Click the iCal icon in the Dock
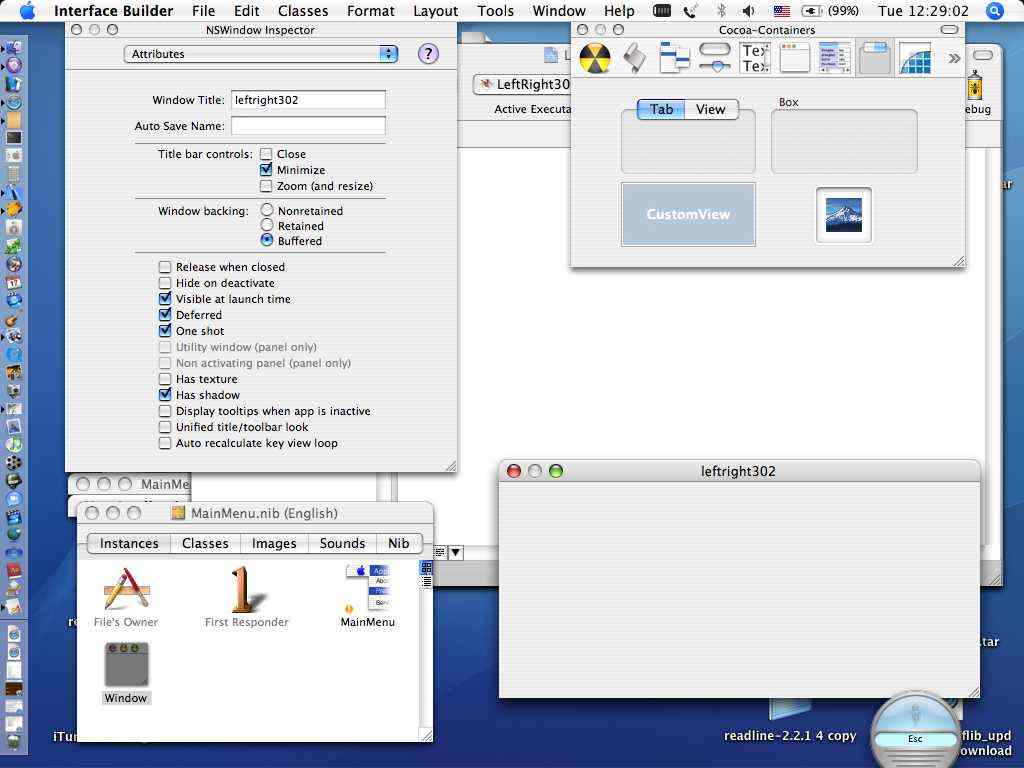 [x=14, y=283]
